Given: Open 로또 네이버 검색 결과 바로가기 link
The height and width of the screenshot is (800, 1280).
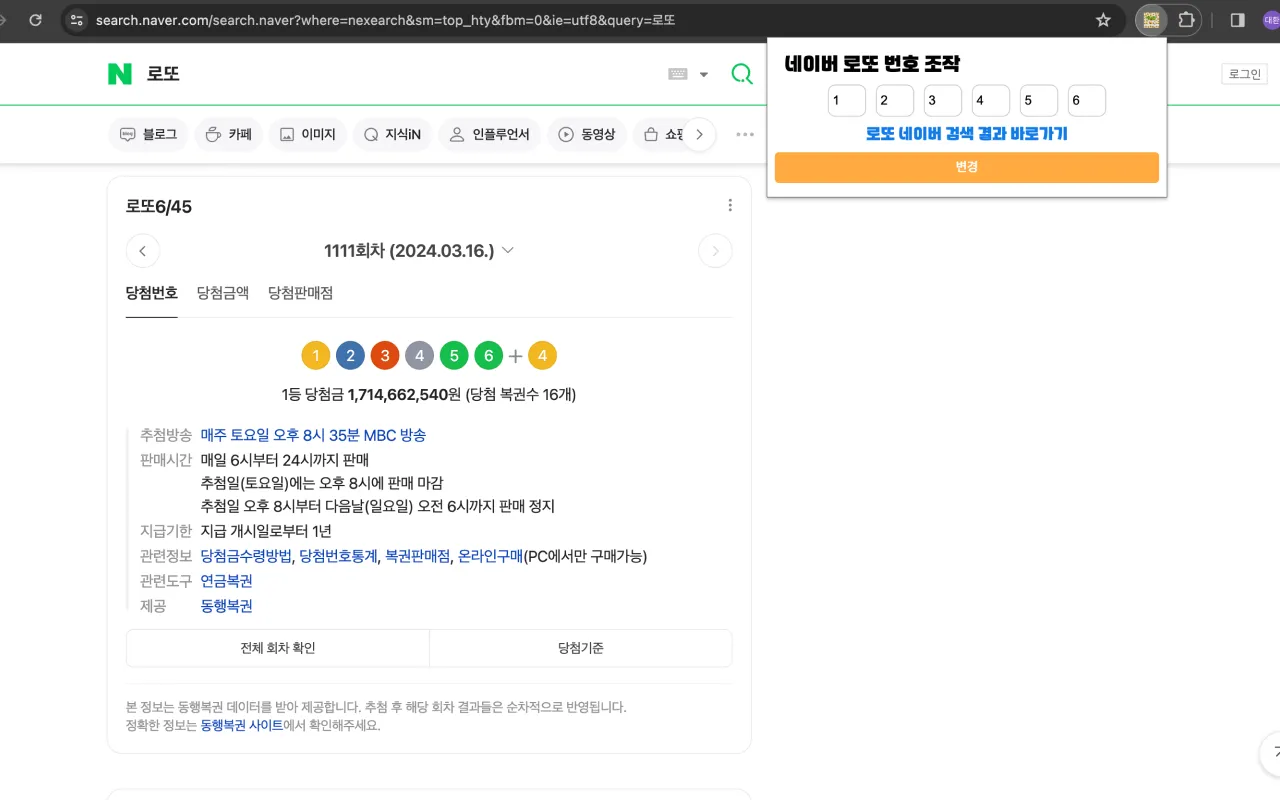Looking at the screenshot, I should (967, 134).
